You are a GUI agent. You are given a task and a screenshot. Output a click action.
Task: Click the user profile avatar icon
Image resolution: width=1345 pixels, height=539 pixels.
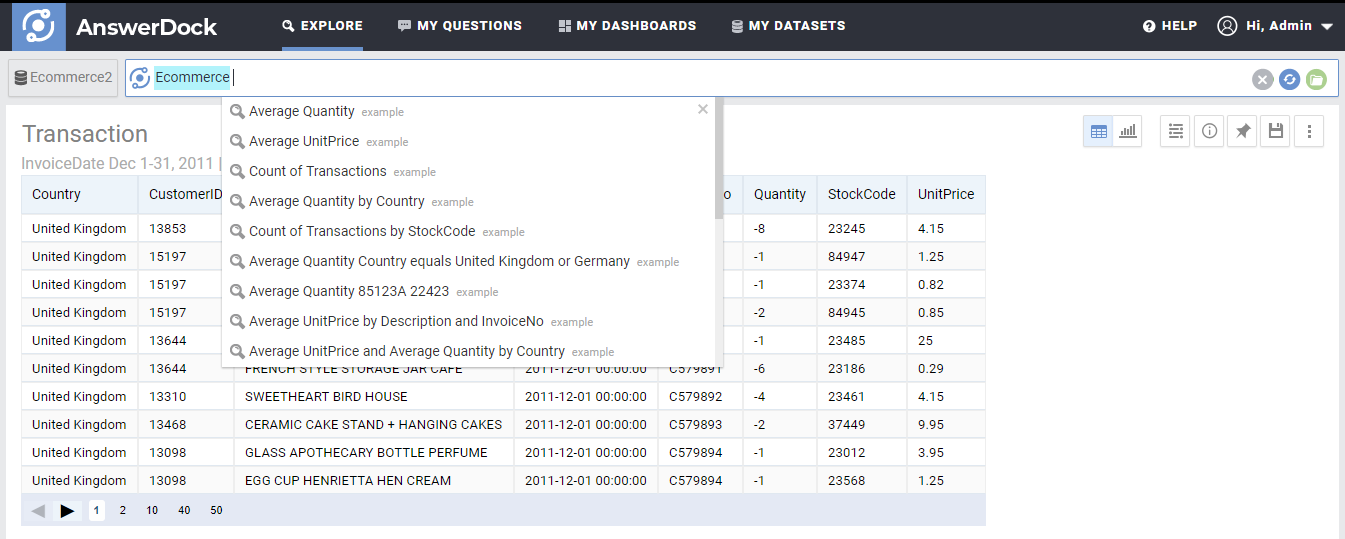tap(1227, 26)
